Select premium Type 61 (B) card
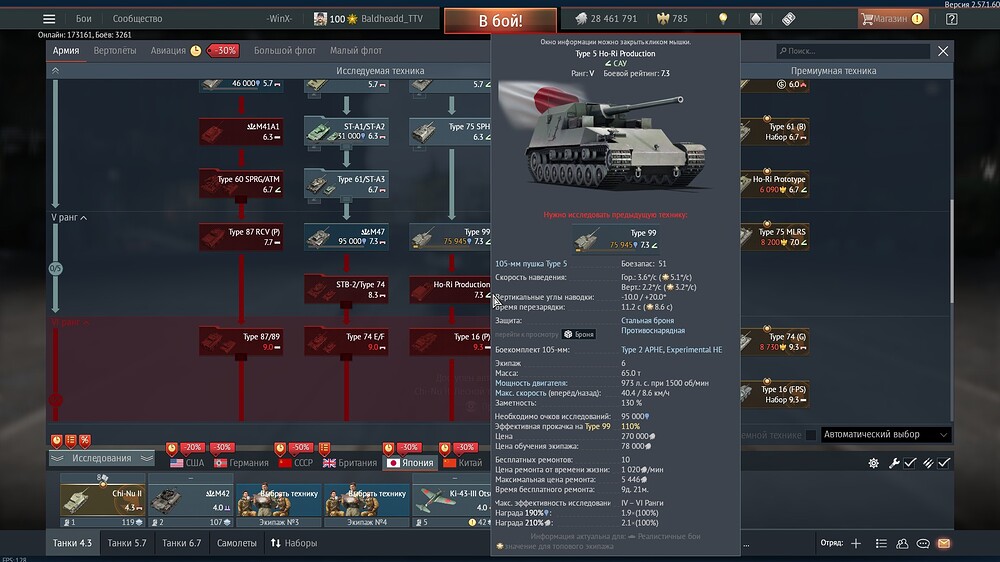Viewport: 1000px width, 562px height. click(x=775, y=131)
